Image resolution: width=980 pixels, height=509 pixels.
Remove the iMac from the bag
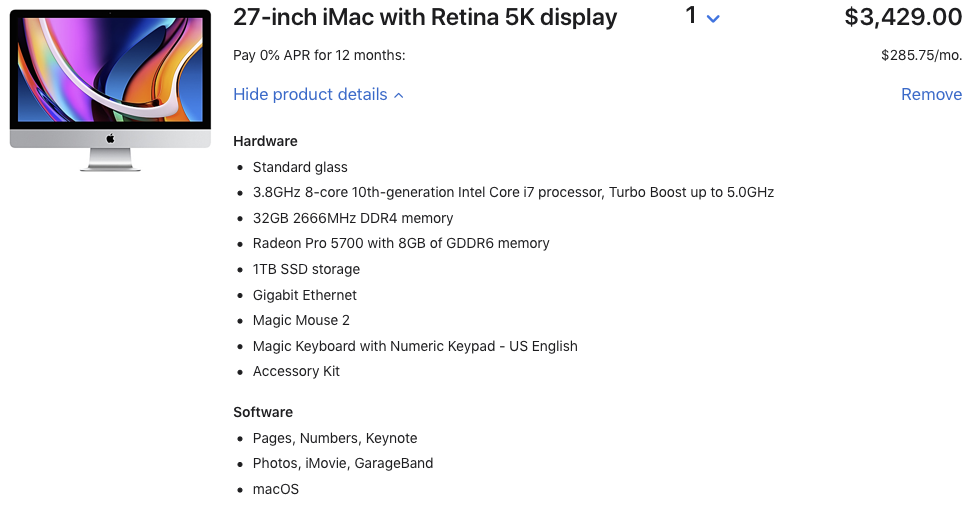pos(931,95)
